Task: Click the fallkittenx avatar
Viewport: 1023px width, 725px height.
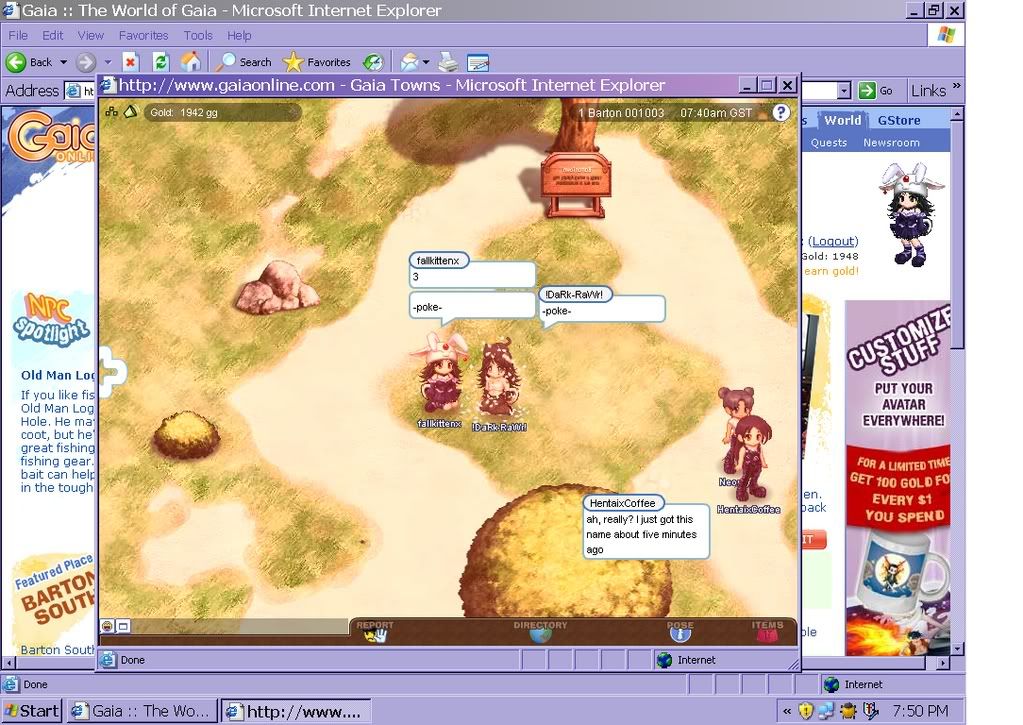Action: 440,373
